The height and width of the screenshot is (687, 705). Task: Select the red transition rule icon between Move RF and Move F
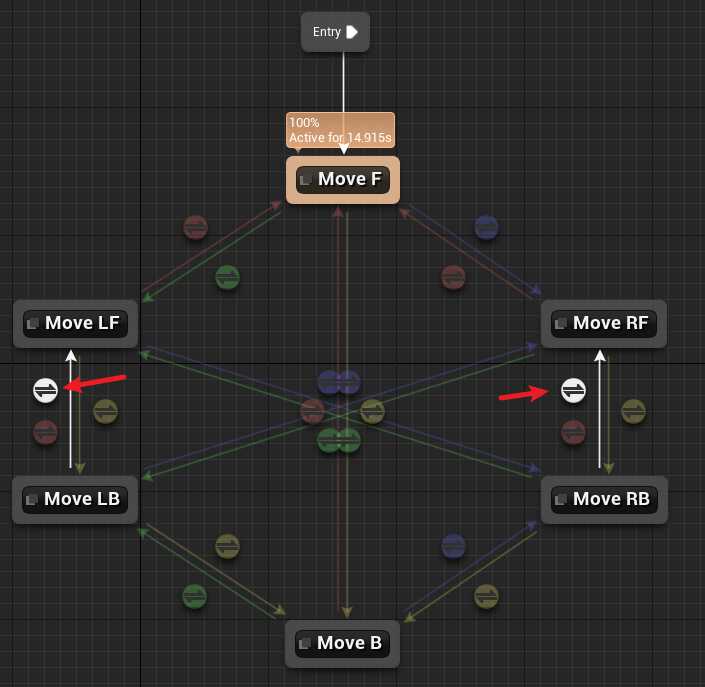coord(453,277)
